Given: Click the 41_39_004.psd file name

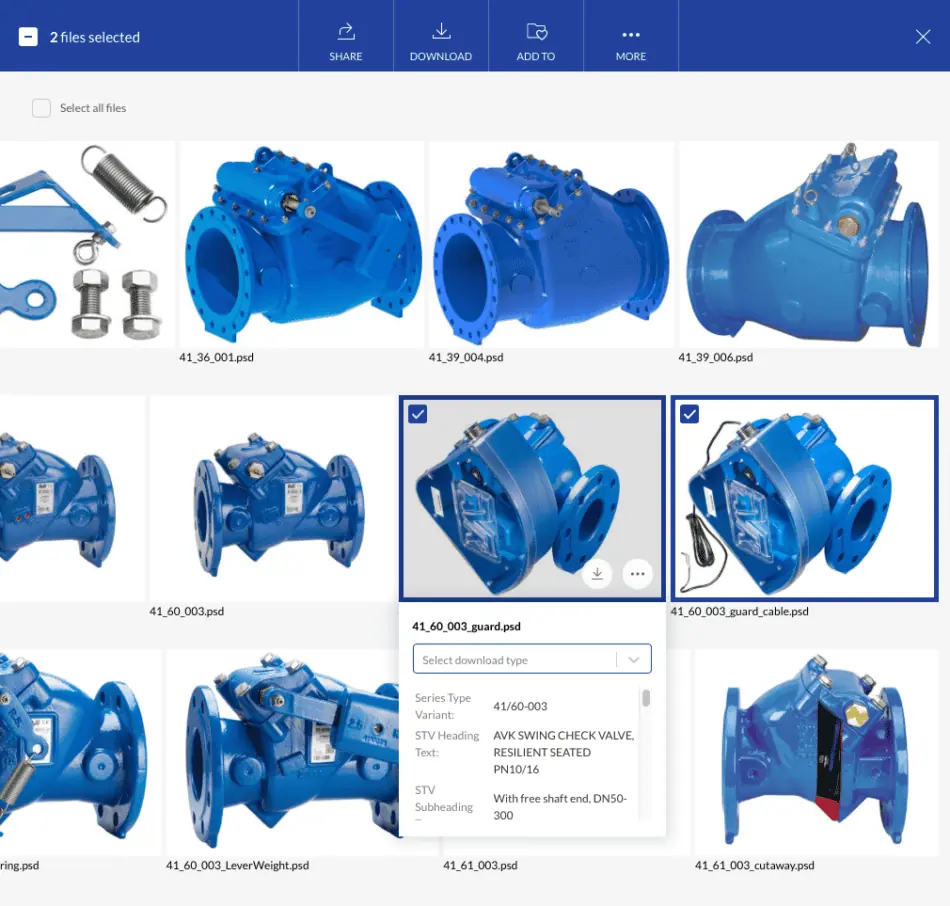Looking at the screenshot, I should pos(466,358).
